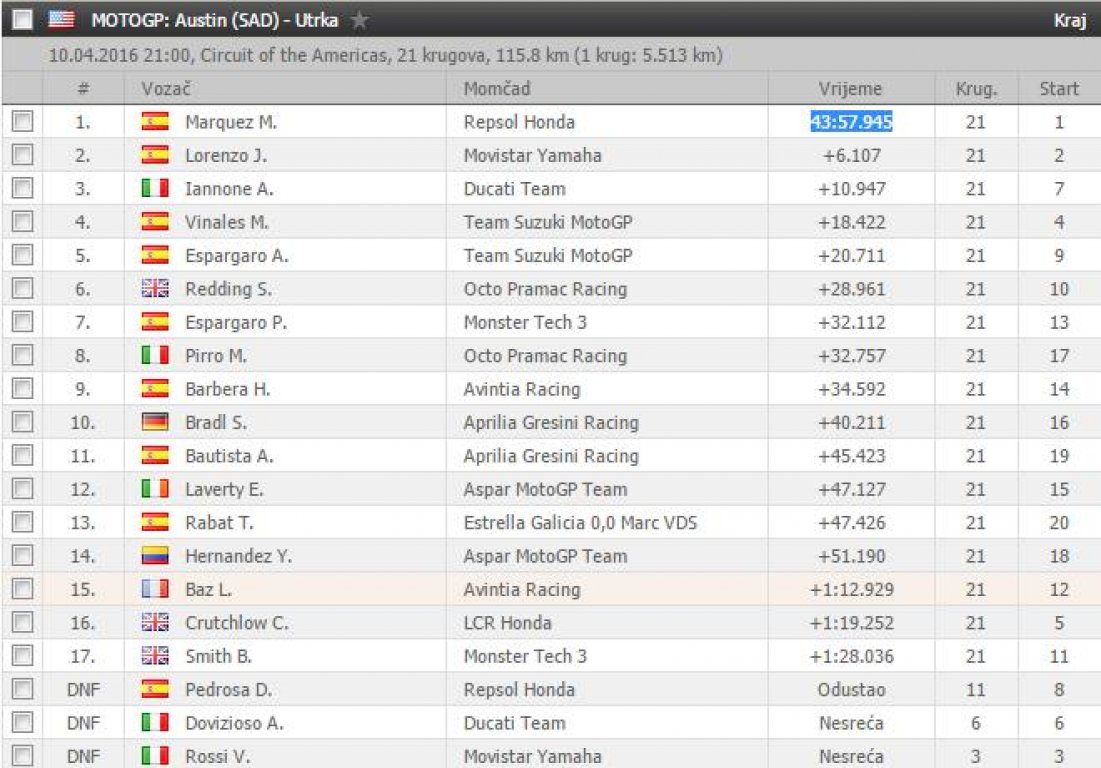Sort by the Start column header
The width and height of the screenshot is (1101, 768).
(1059, 88)
